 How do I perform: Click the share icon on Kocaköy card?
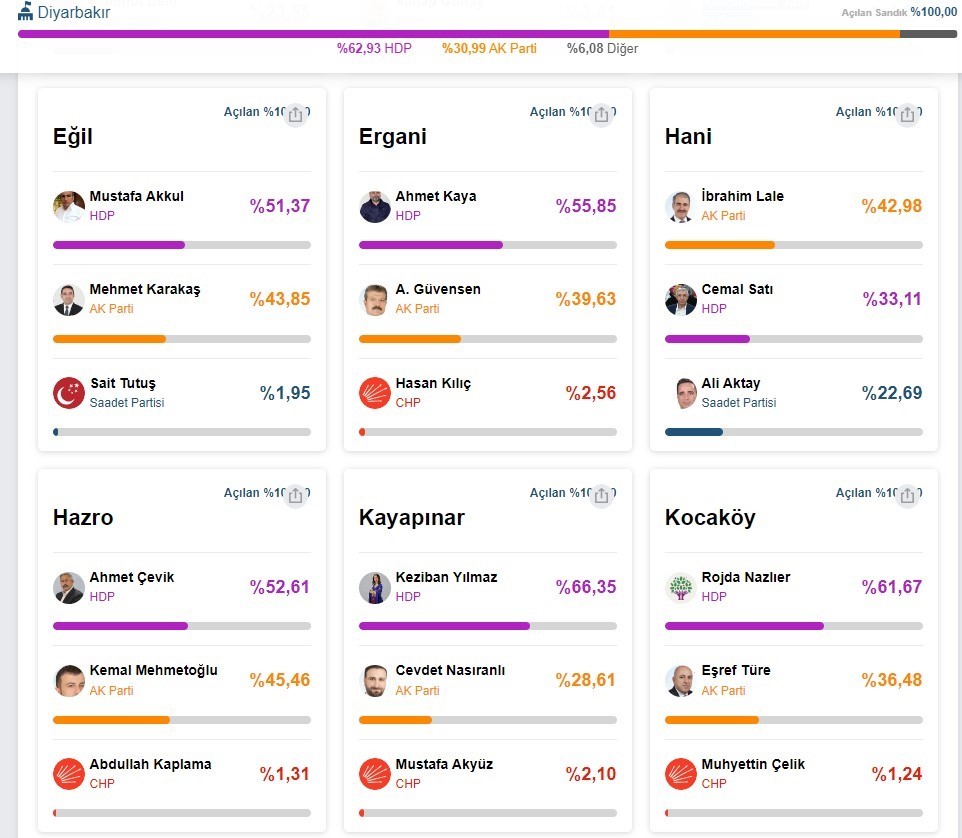coord(907,496)
